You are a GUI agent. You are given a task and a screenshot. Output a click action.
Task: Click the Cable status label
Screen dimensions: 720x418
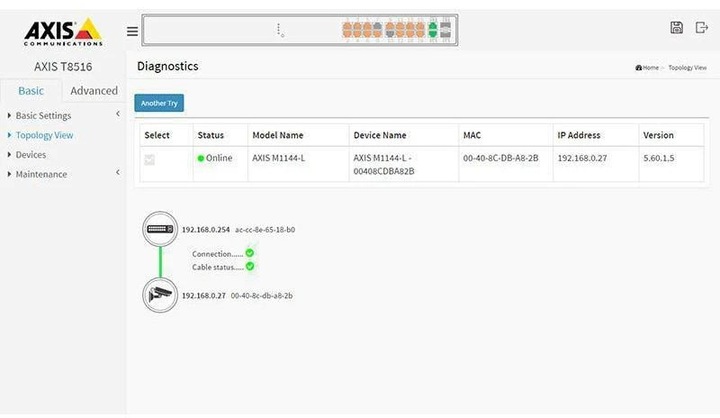point(218,267)
